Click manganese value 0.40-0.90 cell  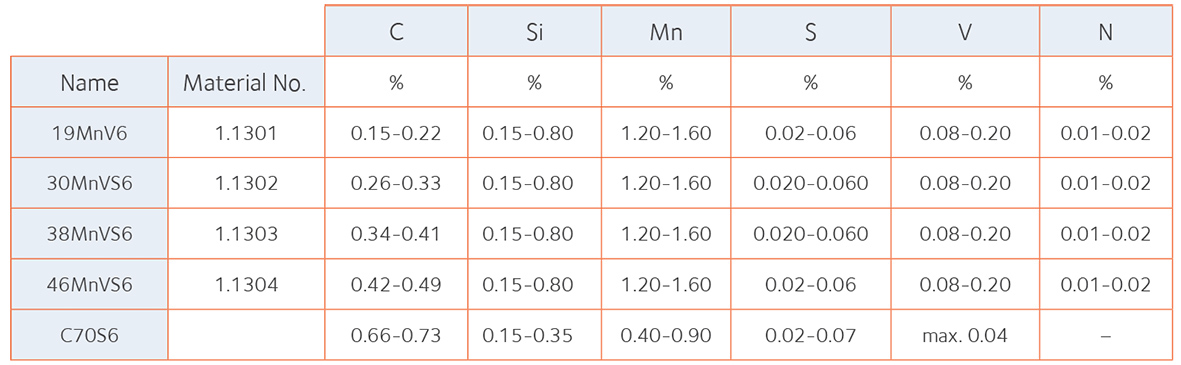(x=665, y=335)
